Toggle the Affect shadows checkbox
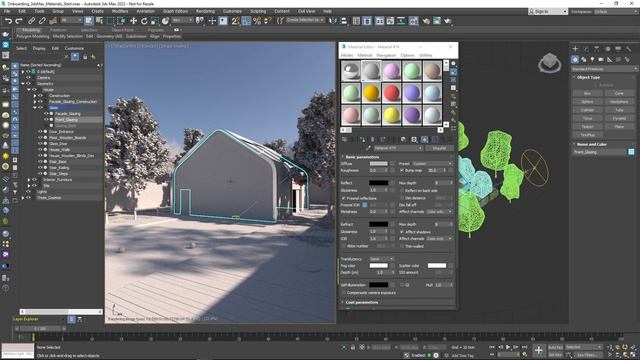Viewport: 640px width, 360px height. pyautogui.click(x=402, y=231)
